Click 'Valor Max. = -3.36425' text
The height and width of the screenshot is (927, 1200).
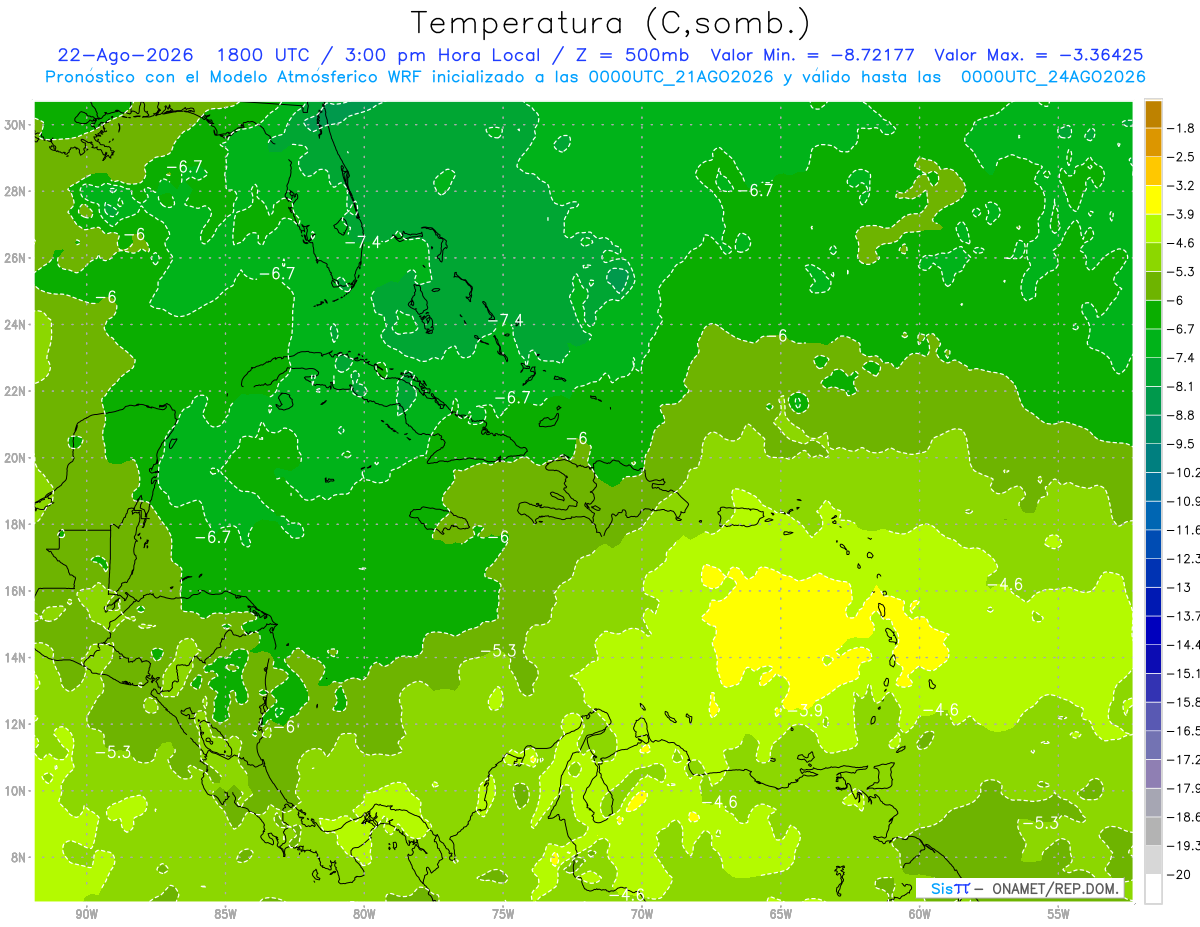pos(1039,55)
